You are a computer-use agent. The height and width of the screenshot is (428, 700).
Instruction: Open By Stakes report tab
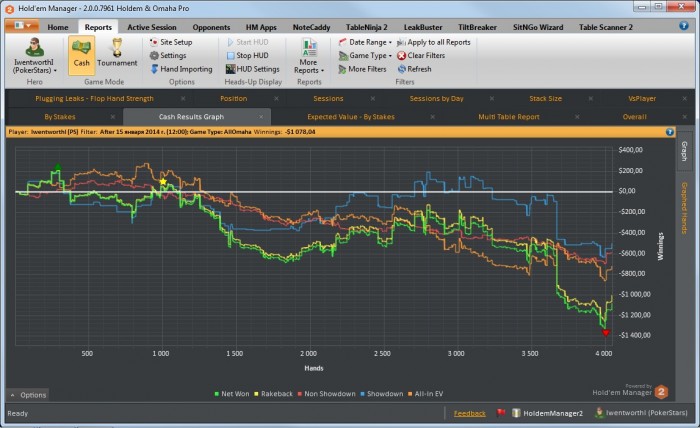click(x=60, y=117)
